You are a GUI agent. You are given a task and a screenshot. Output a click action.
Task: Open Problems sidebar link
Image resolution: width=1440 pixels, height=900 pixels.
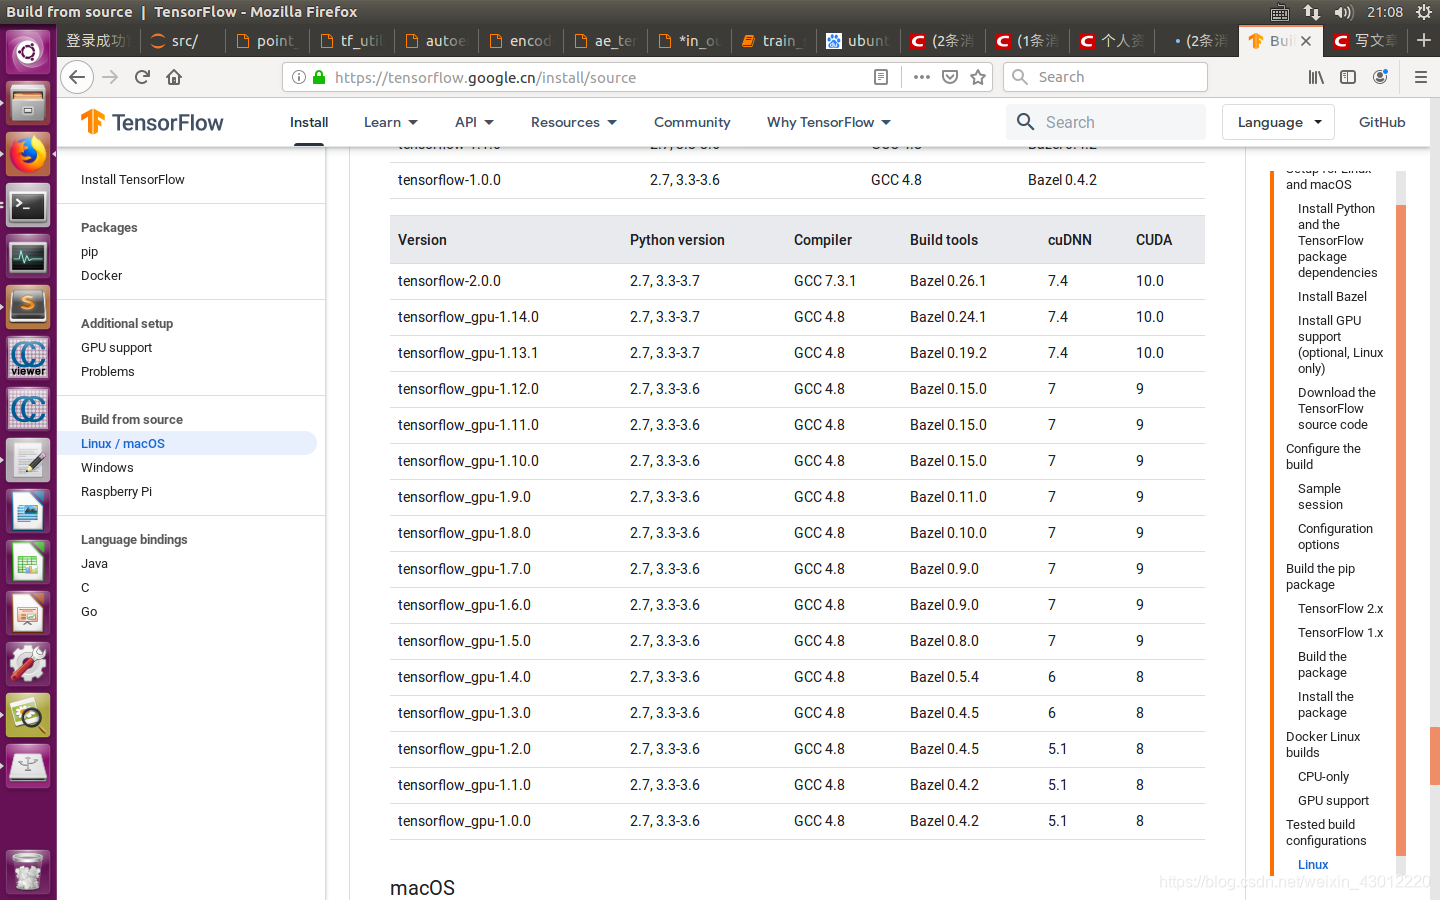pos(108,372)
